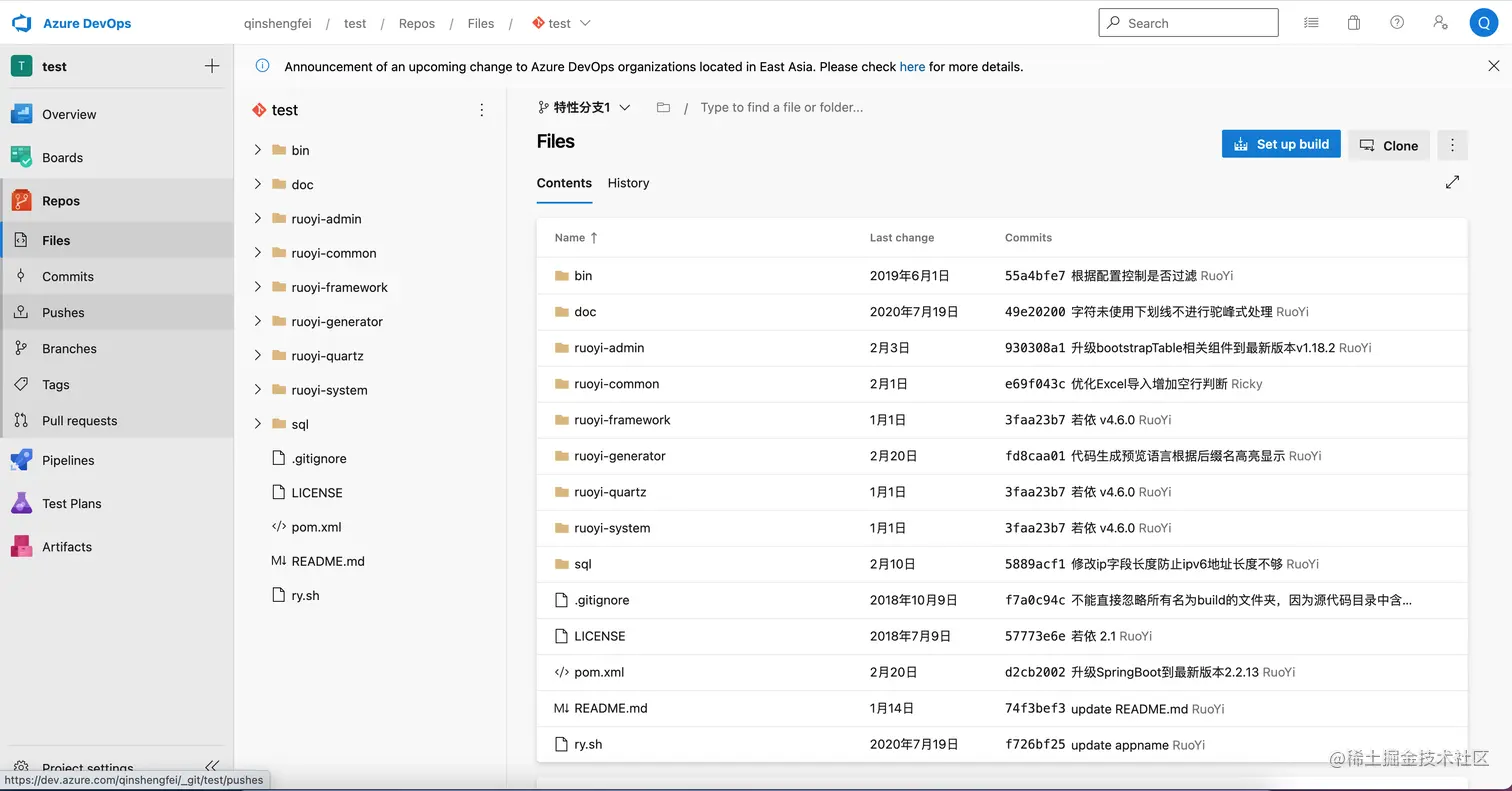
Task: Open commit 55a4bfe7 in bin row
Action: tap(1035, 276)
